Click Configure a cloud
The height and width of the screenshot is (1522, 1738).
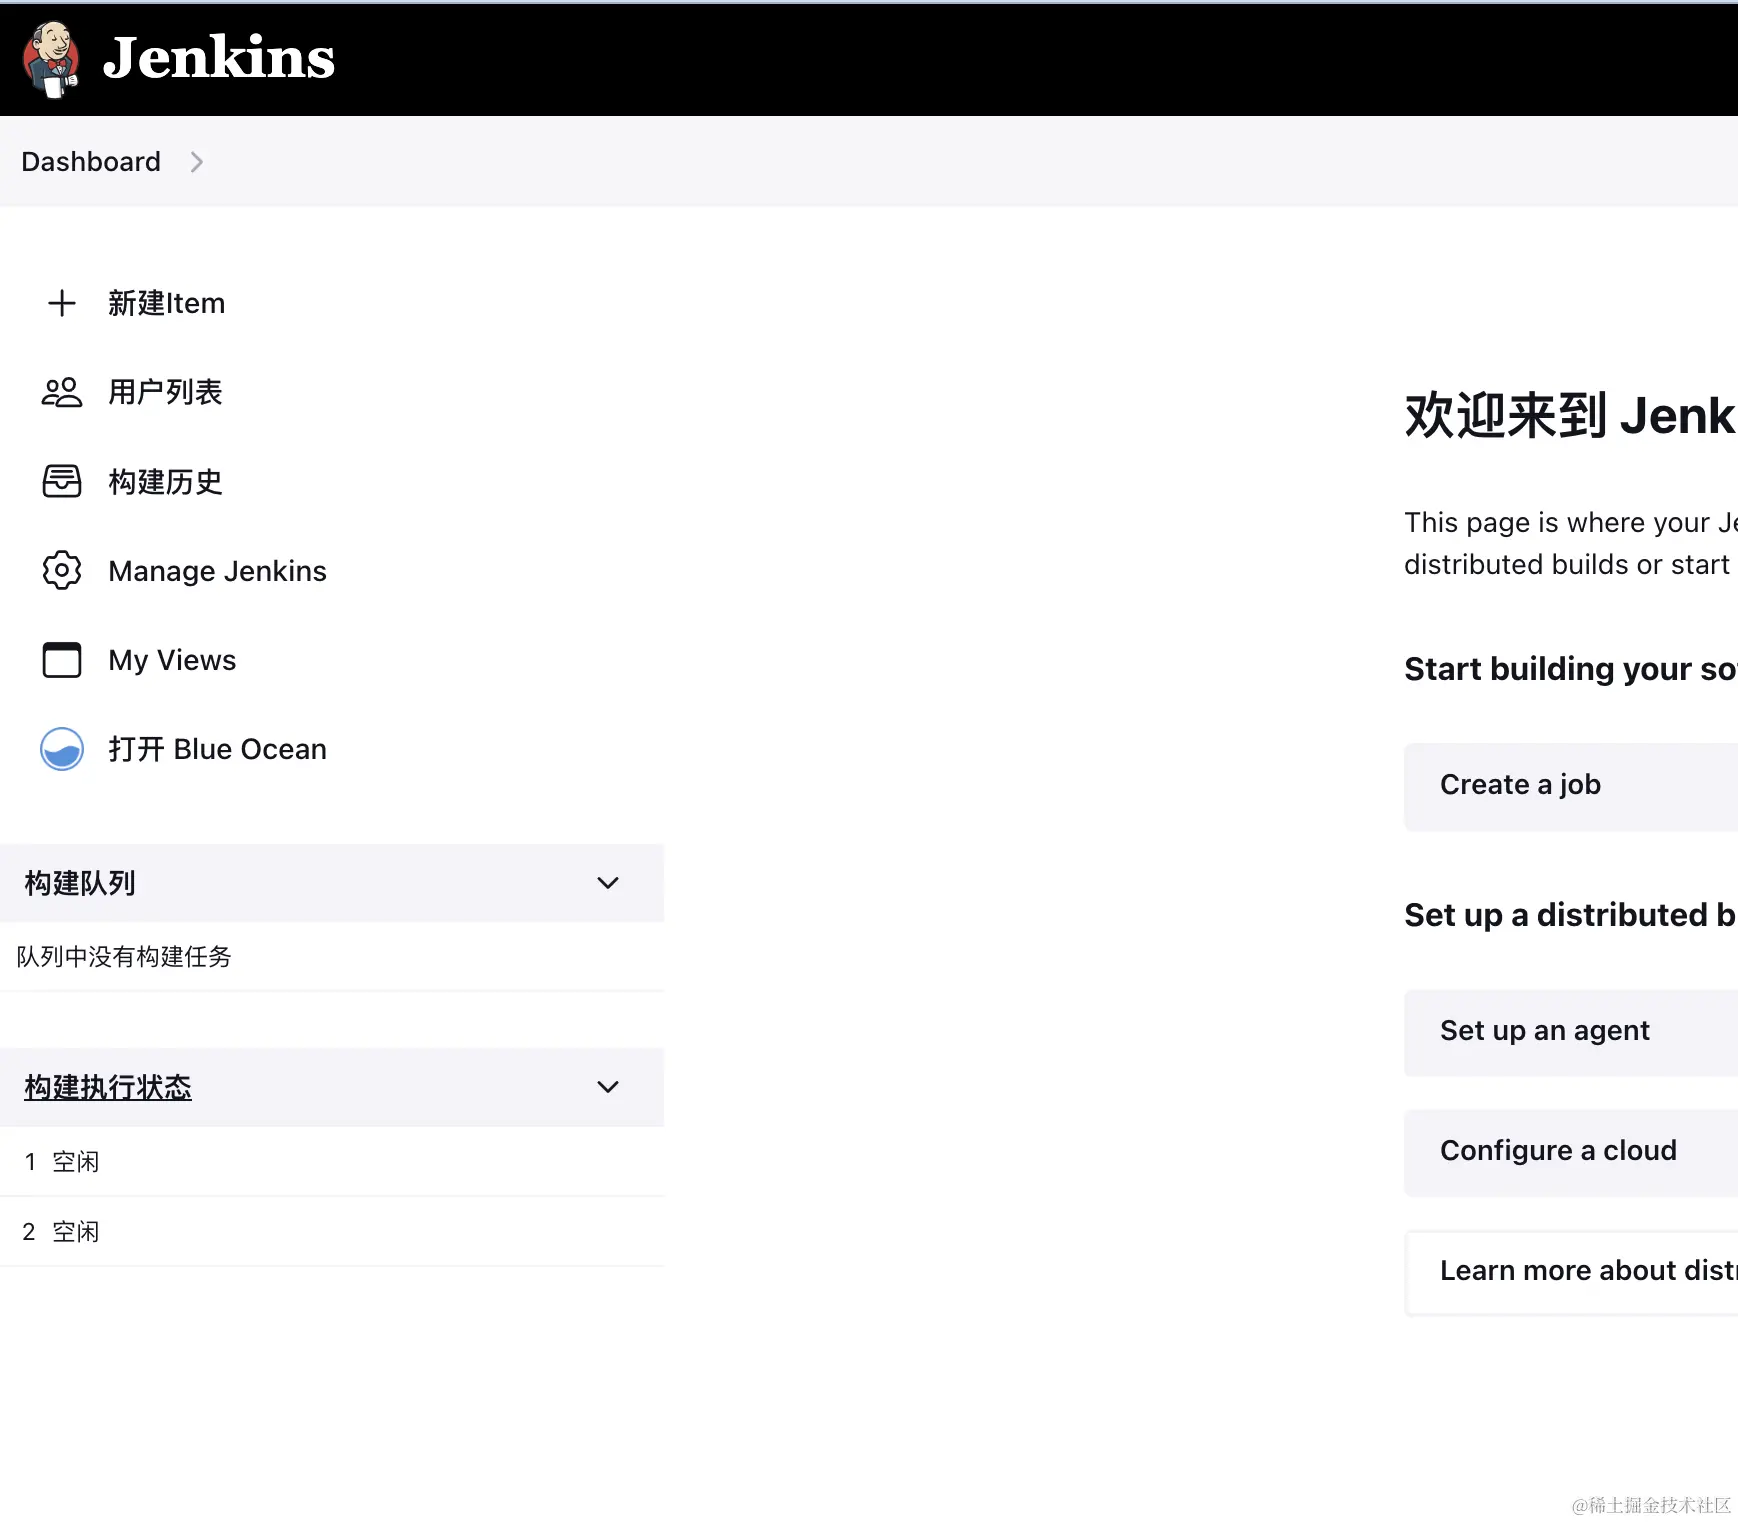point(1571,1152)
